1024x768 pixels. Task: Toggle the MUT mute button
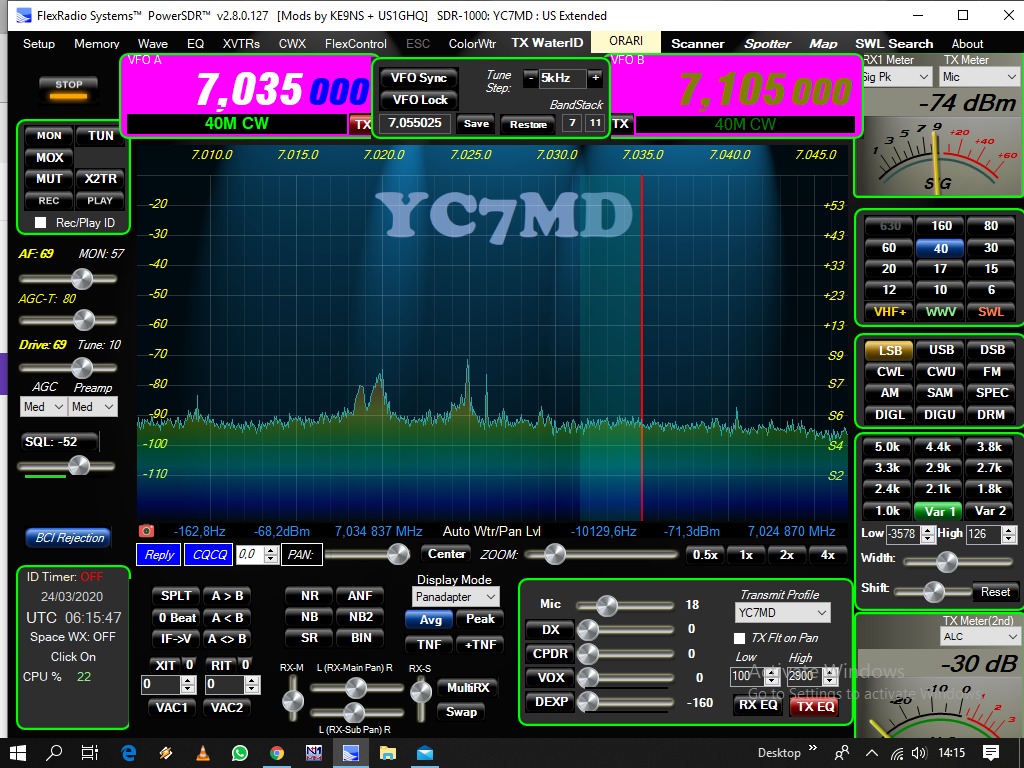click(49, 179)
